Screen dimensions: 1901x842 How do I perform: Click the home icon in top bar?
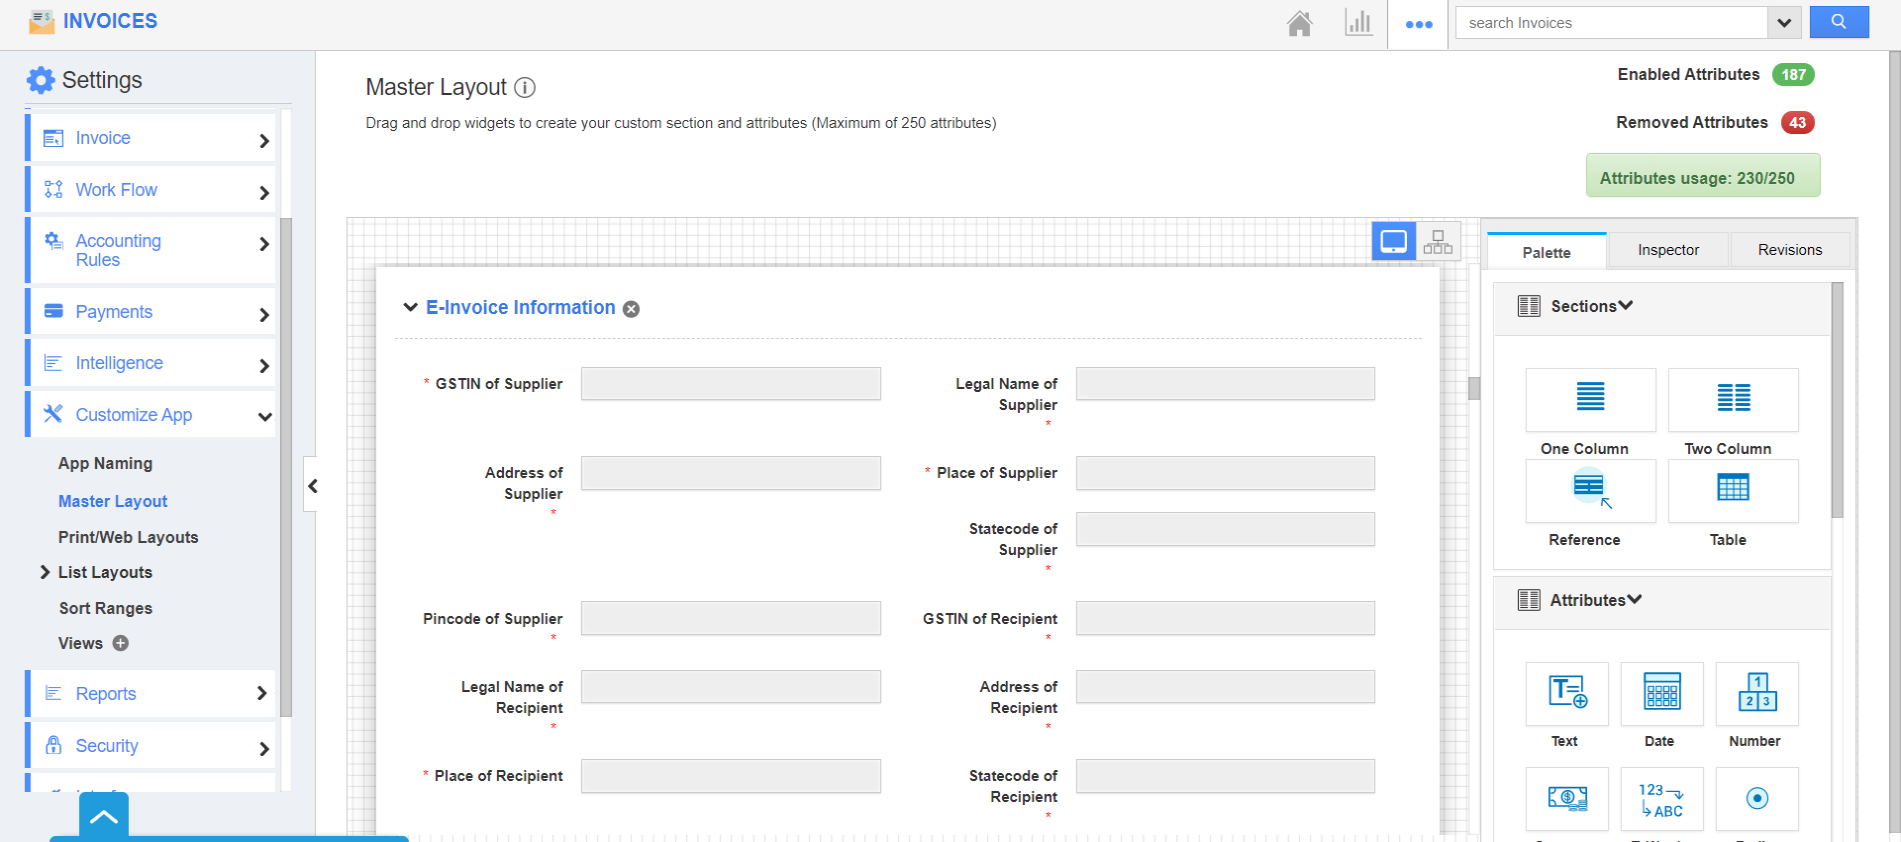tap(1299, 23)
